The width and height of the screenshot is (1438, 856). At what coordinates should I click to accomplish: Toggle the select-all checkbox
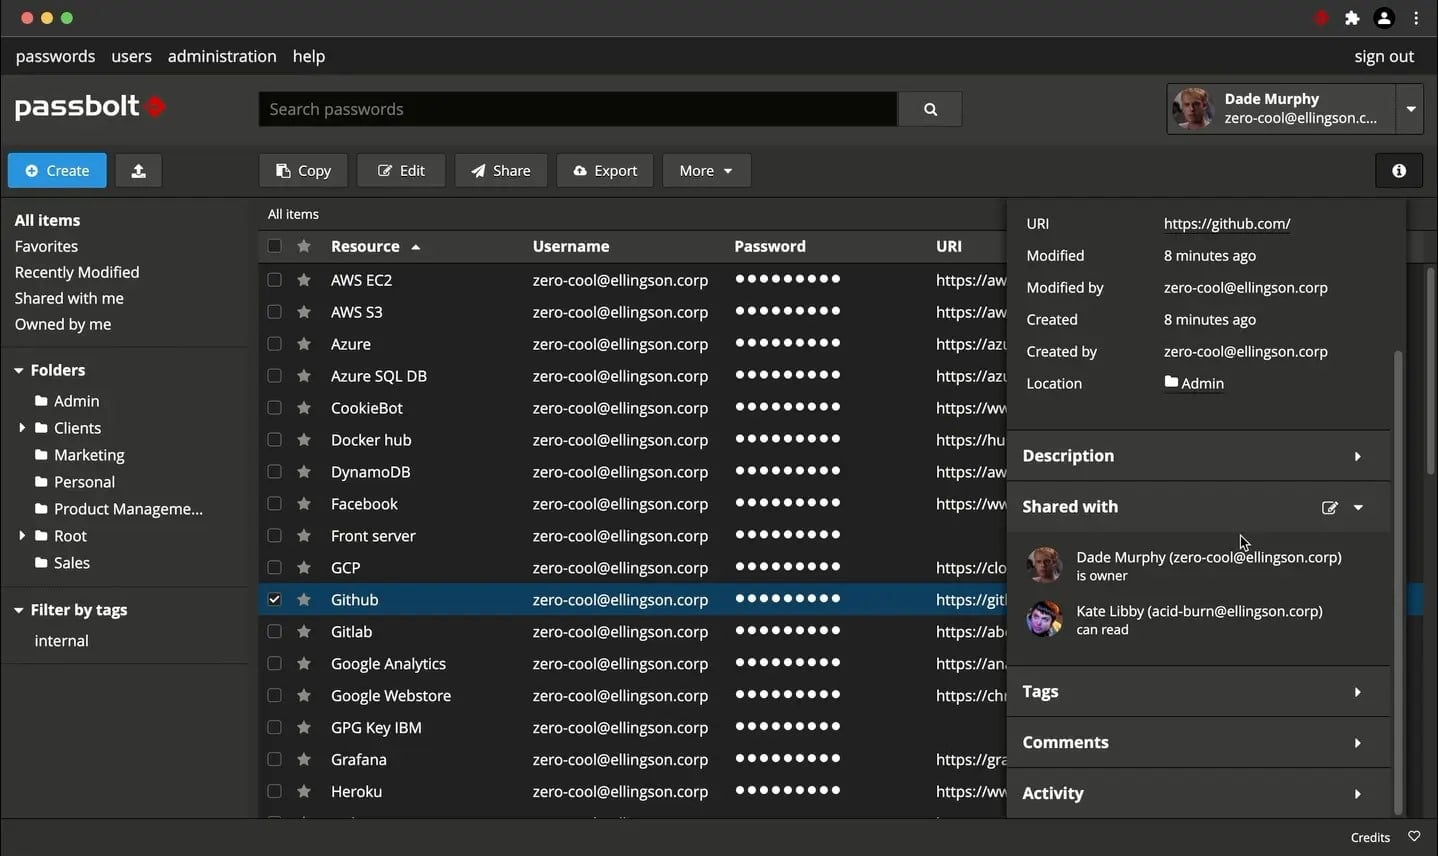274,246
